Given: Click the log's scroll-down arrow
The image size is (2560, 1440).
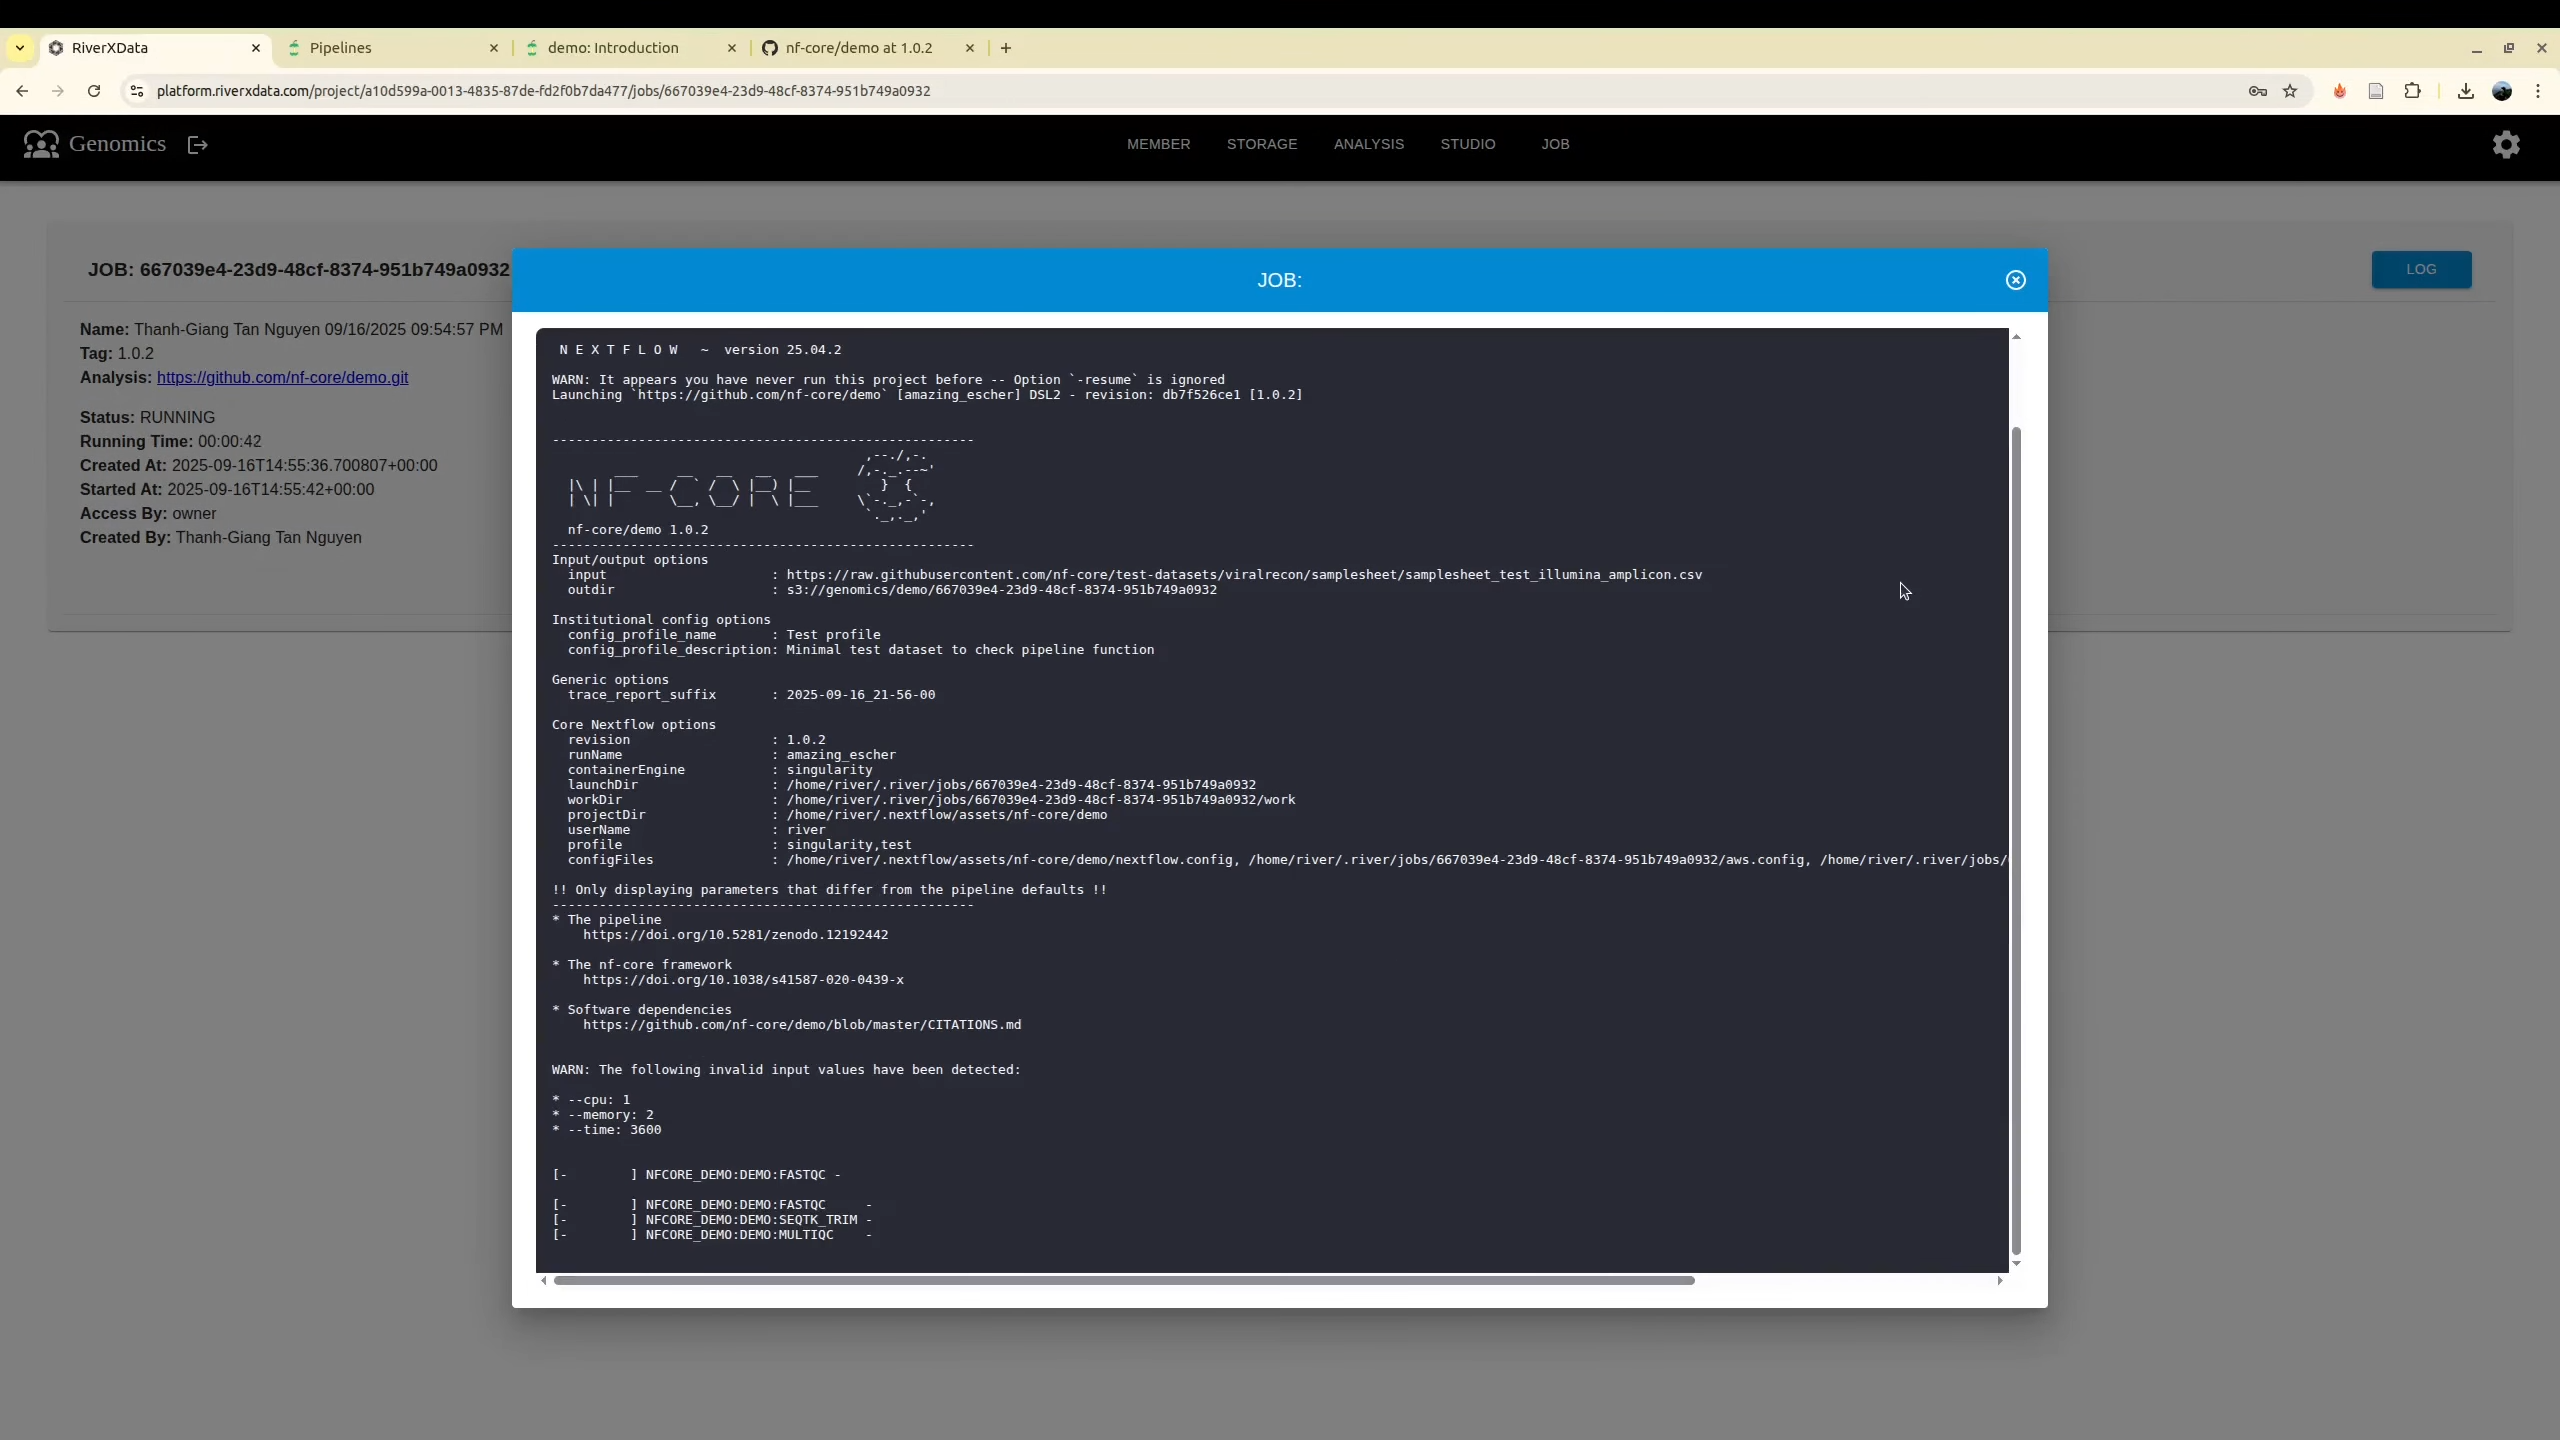Looking at the screenshot, I should [x=2016, y=1264].
